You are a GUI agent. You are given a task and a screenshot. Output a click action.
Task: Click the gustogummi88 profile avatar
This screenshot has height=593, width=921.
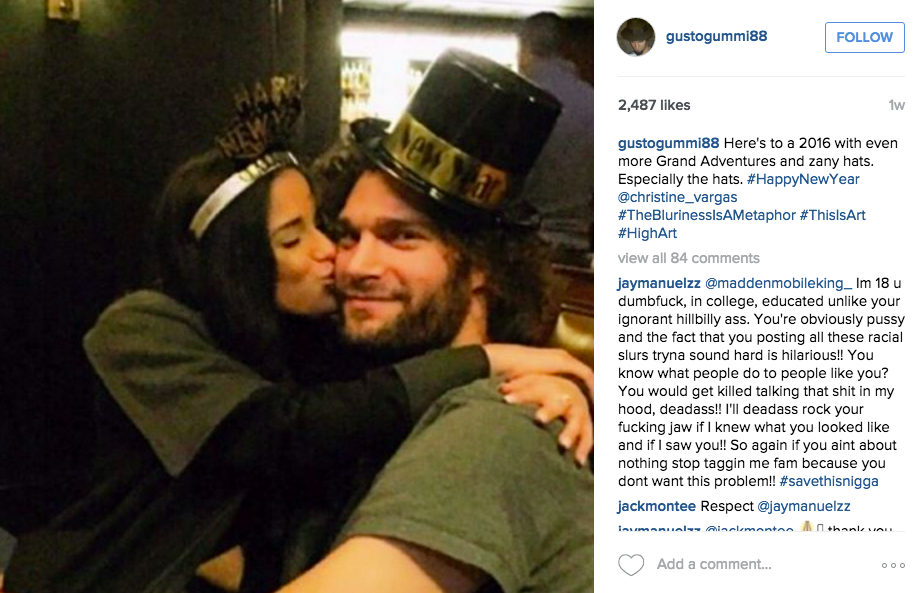[x=636, y=37]
